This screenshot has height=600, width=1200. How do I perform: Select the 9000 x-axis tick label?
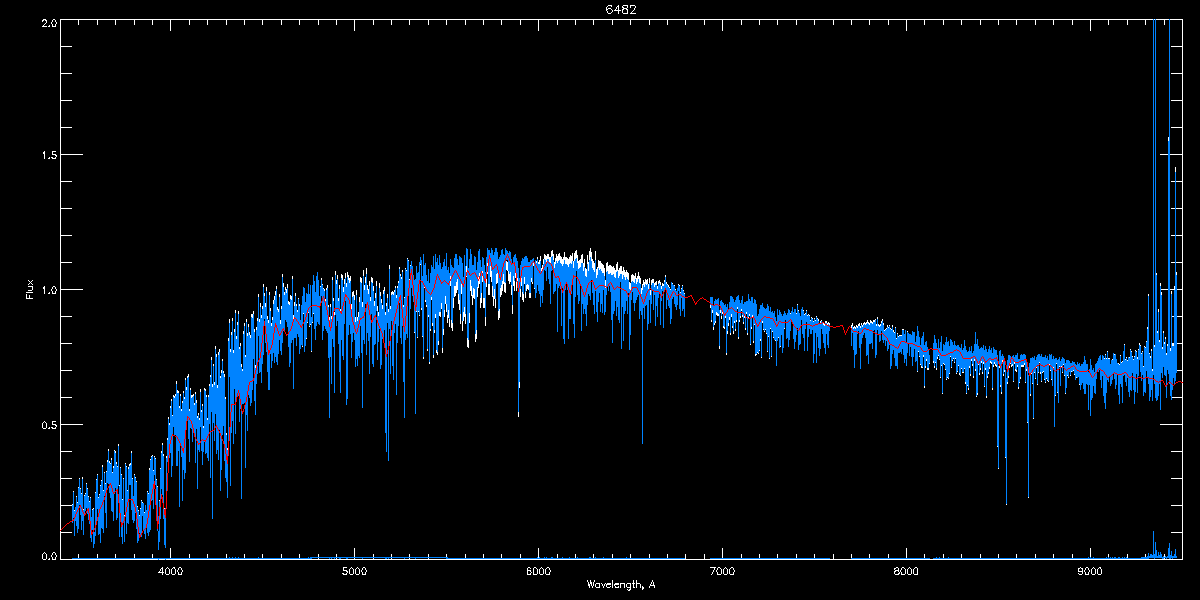tap(1090, 572)
